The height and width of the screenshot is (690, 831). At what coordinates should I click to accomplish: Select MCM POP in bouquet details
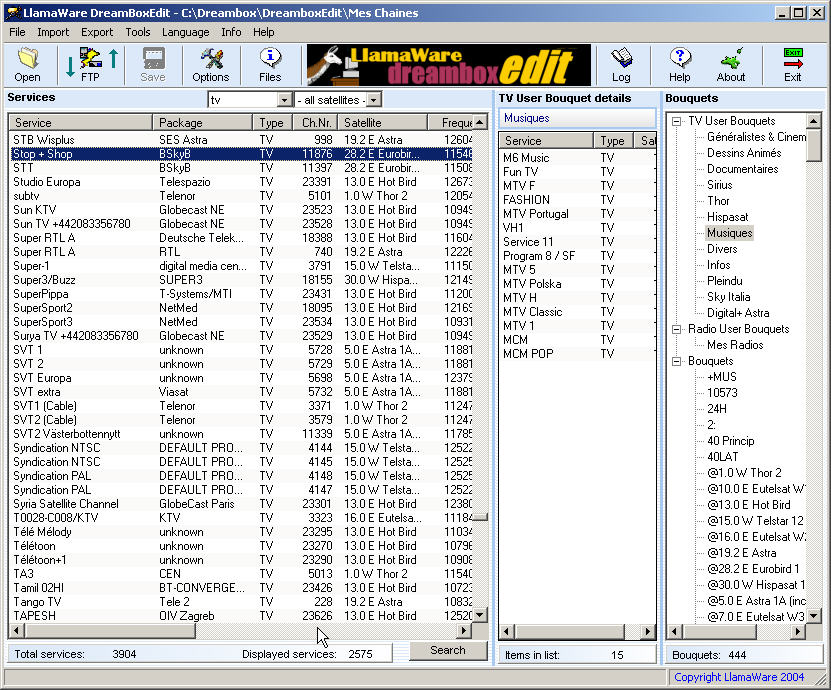pos(577,354)
